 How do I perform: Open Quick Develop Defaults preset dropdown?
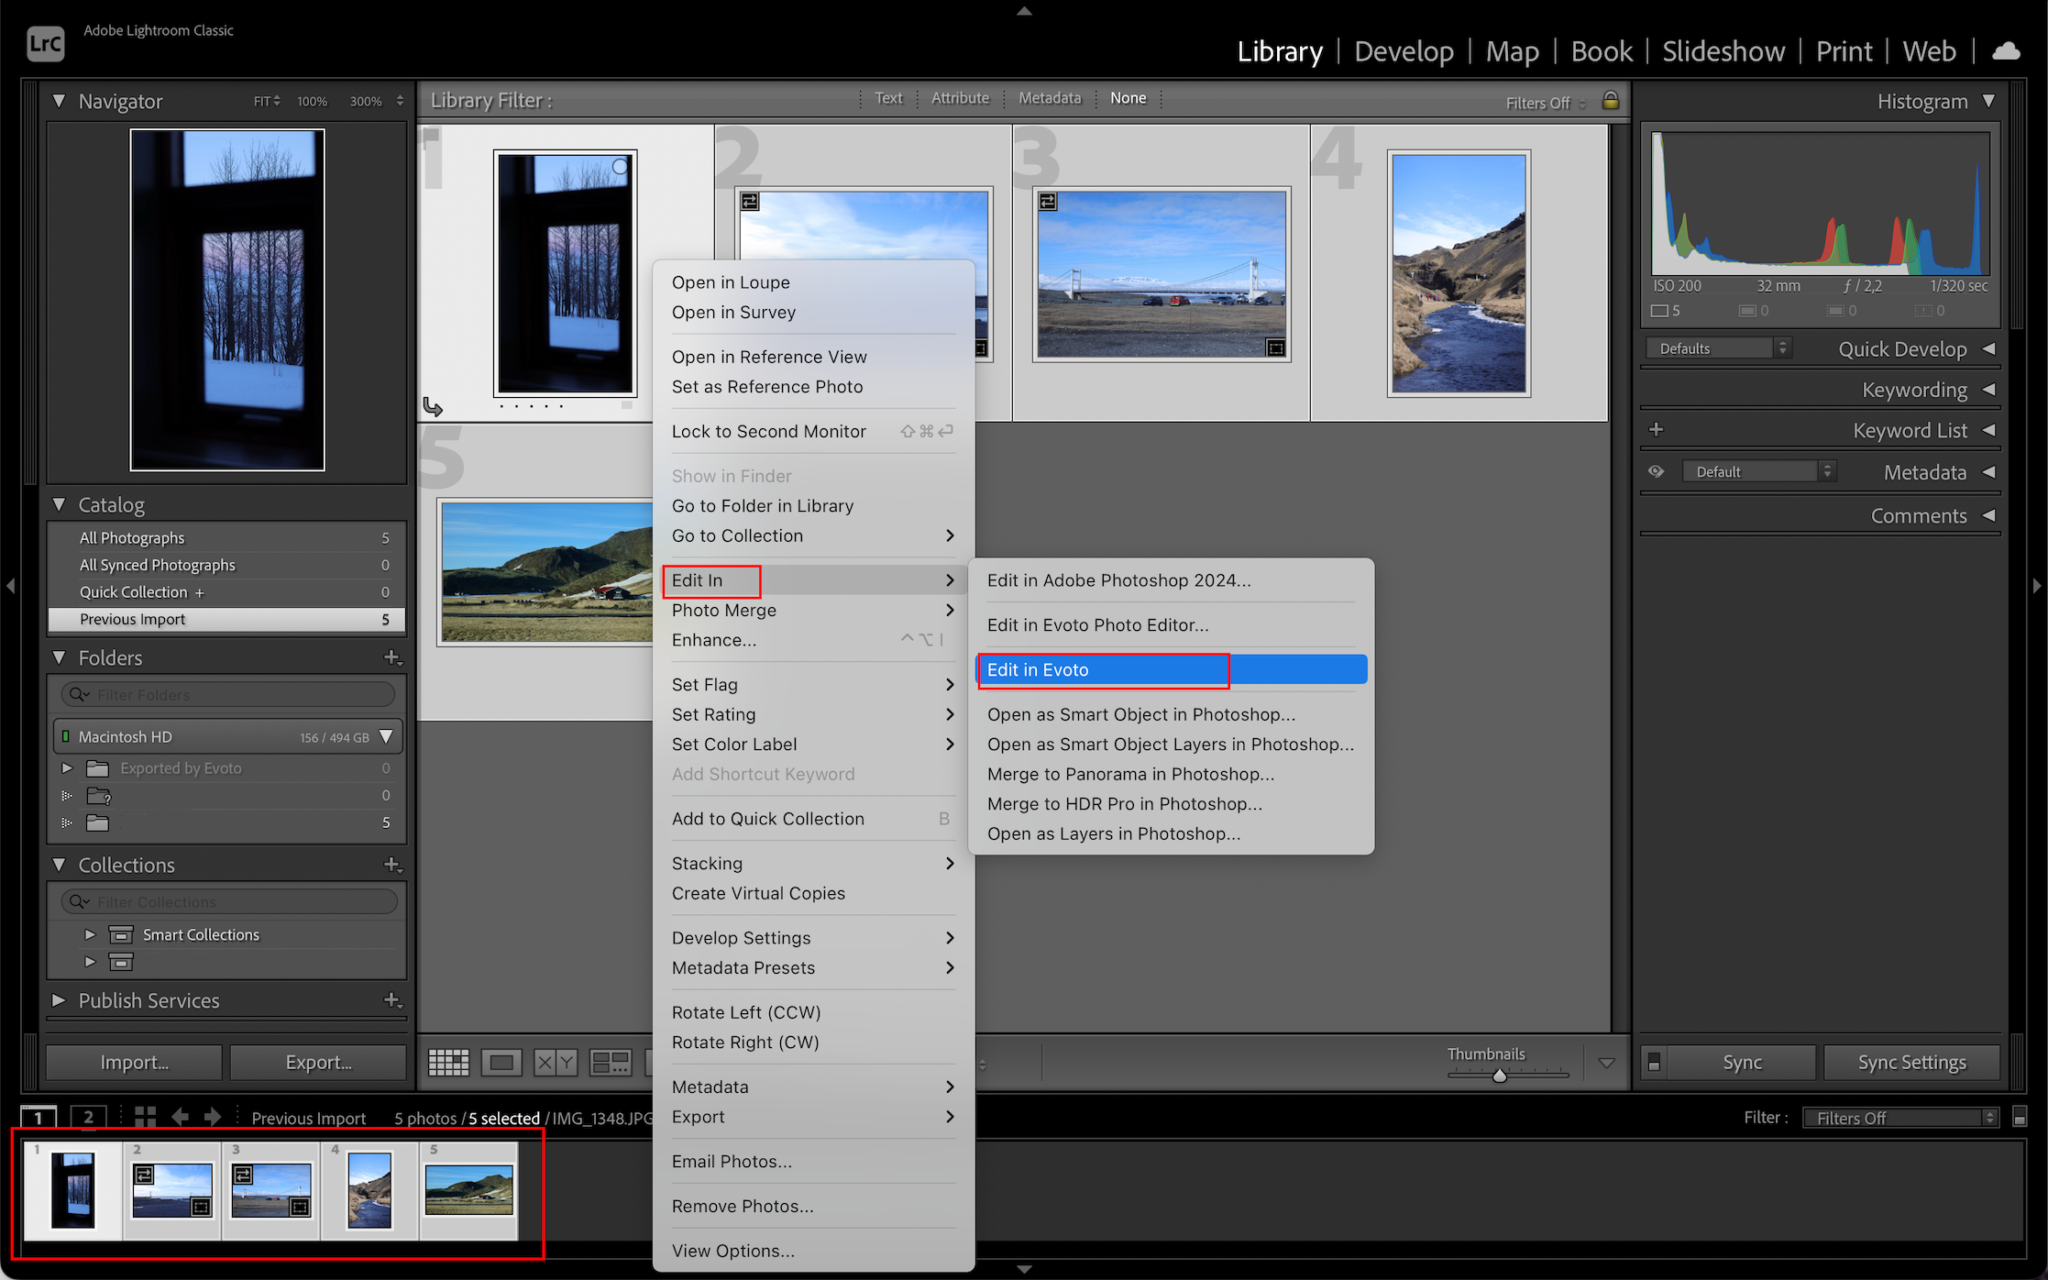tap(1717, 348)
